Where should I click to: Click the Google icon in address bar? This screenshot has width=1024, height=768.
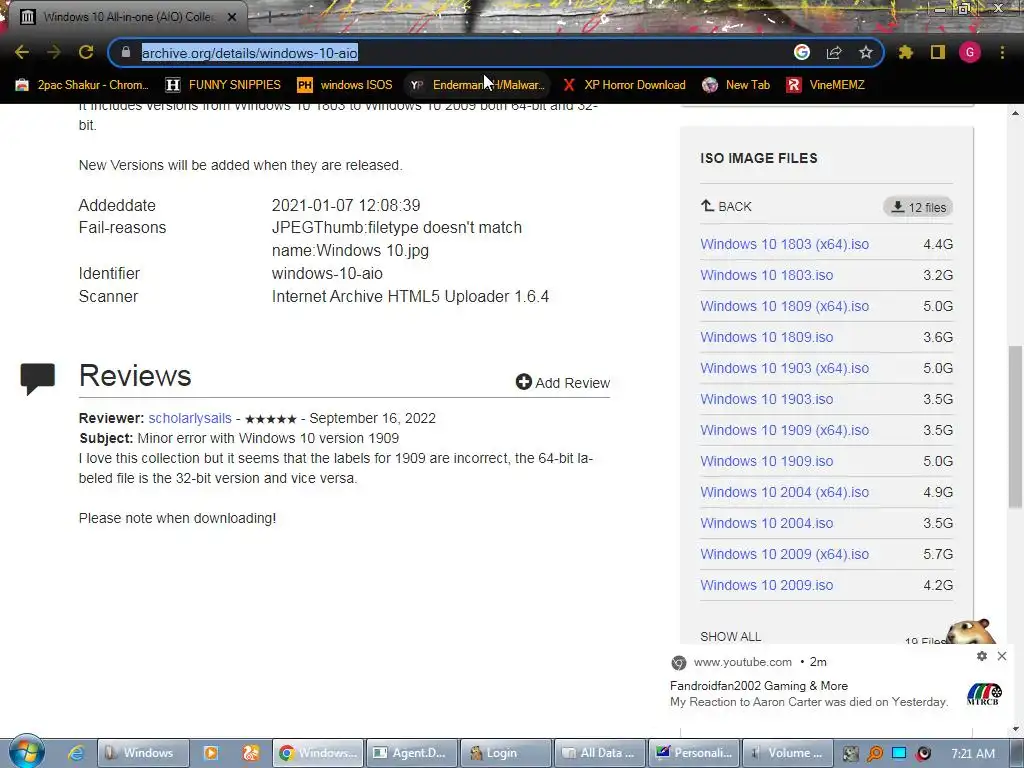pyautogui.click(x=802, y=52)
